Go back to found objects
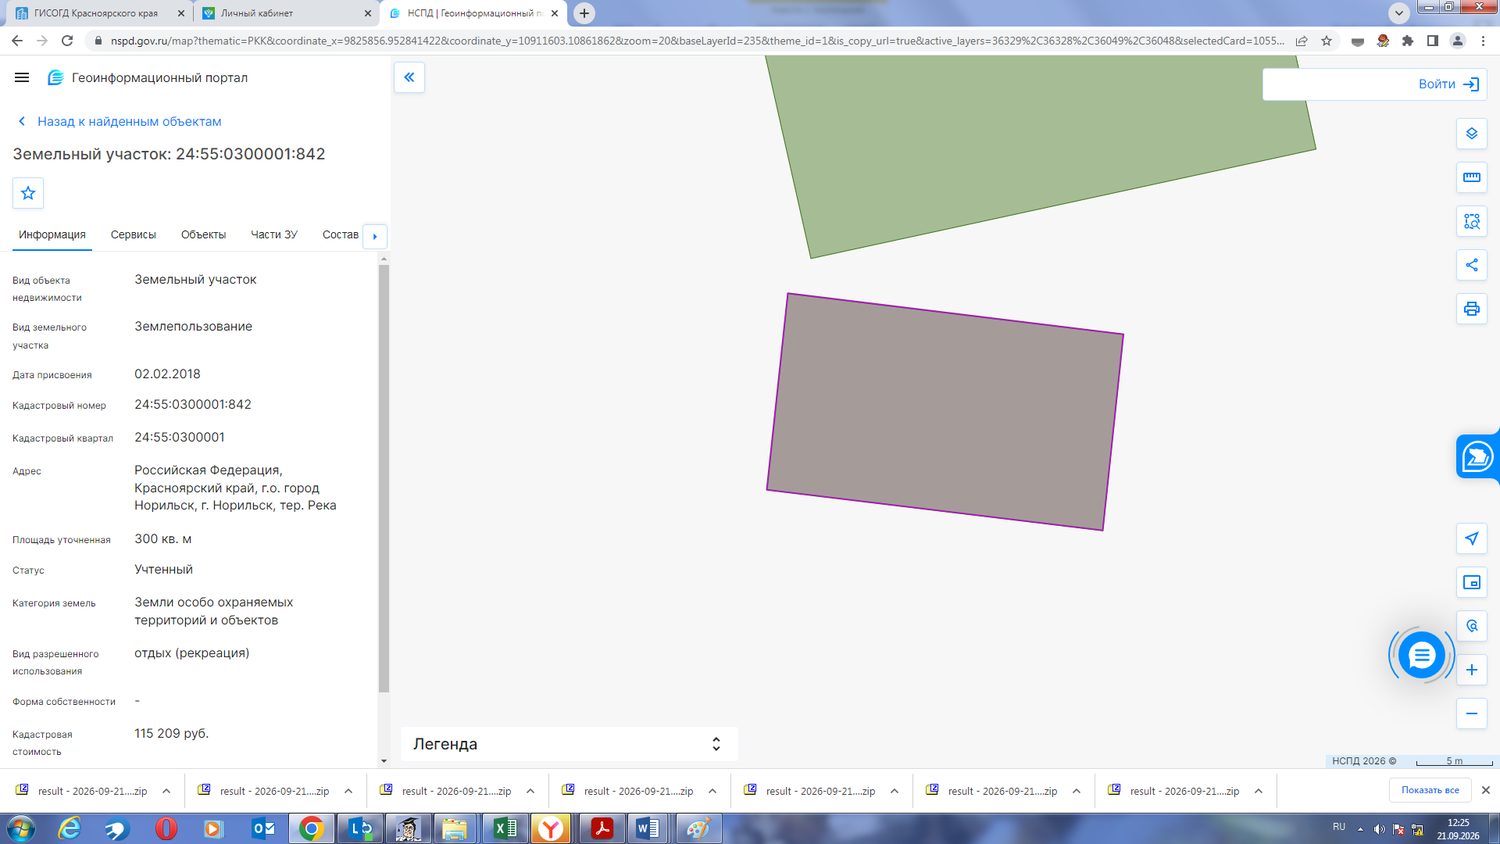Screen dimensions: 1500x844 pyautogui.click(x=119, y=121)
